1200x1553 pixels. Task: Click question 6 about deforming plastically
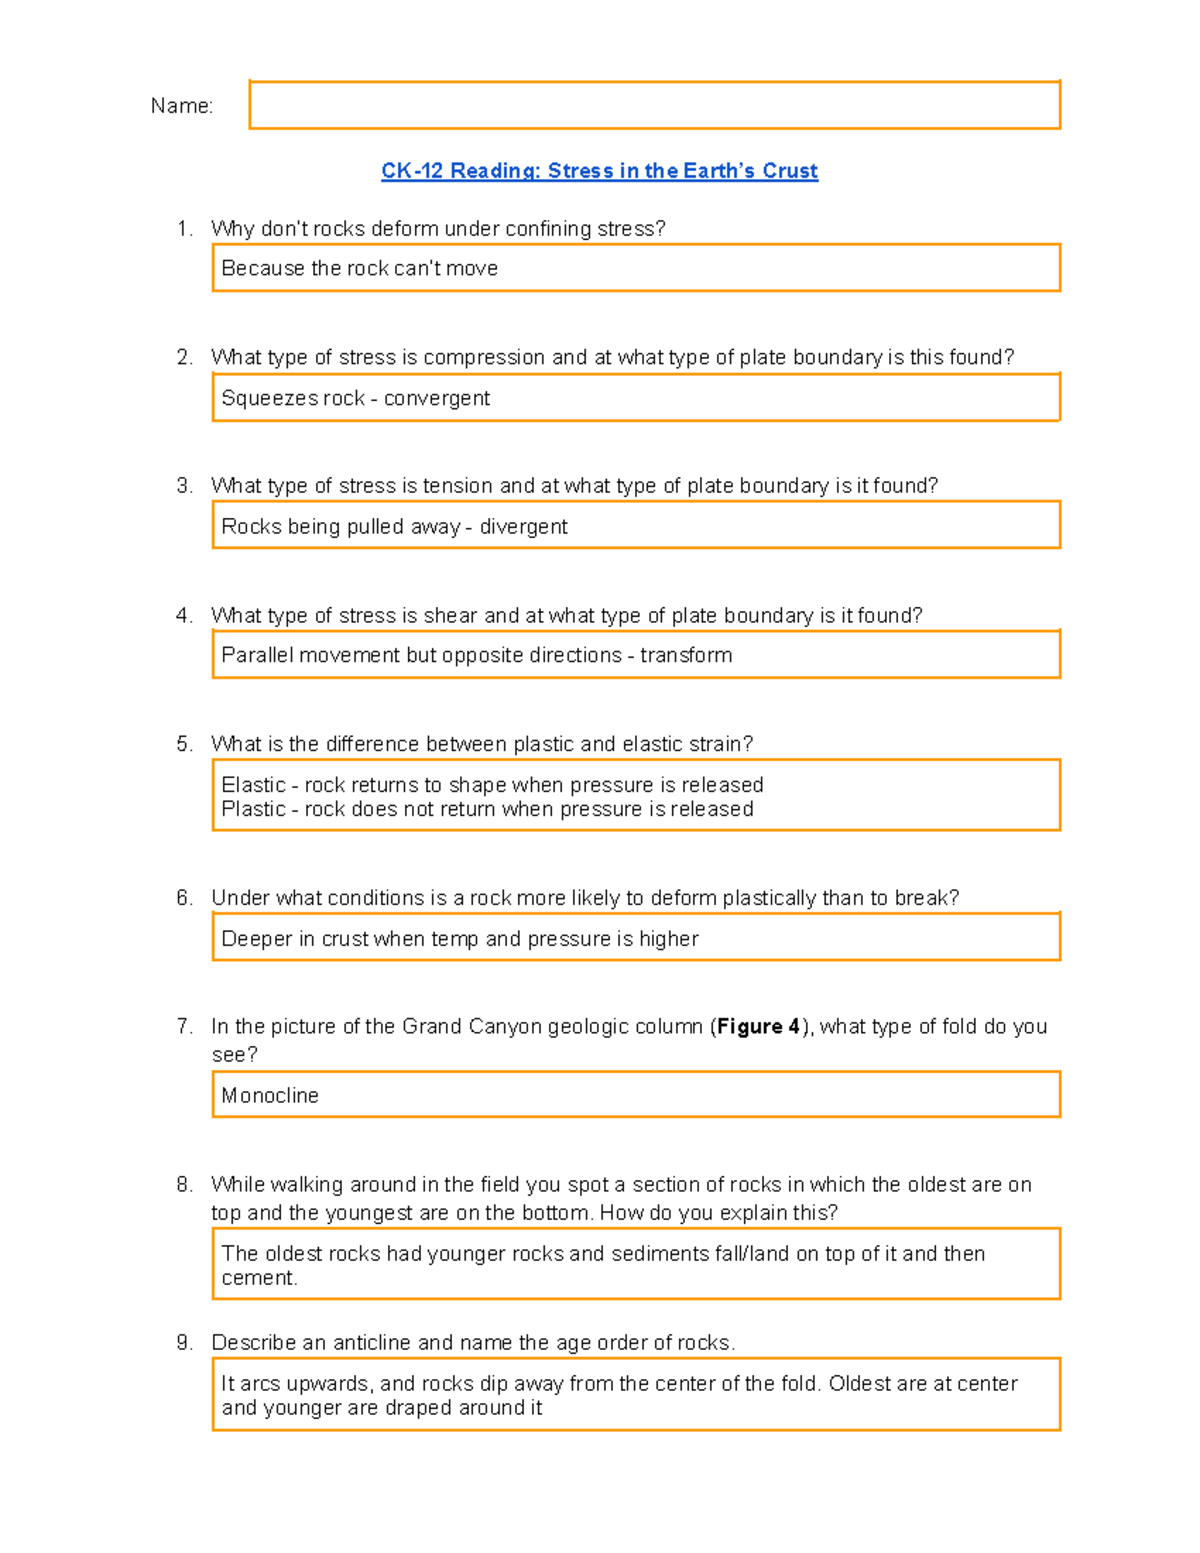click(585, 898)
